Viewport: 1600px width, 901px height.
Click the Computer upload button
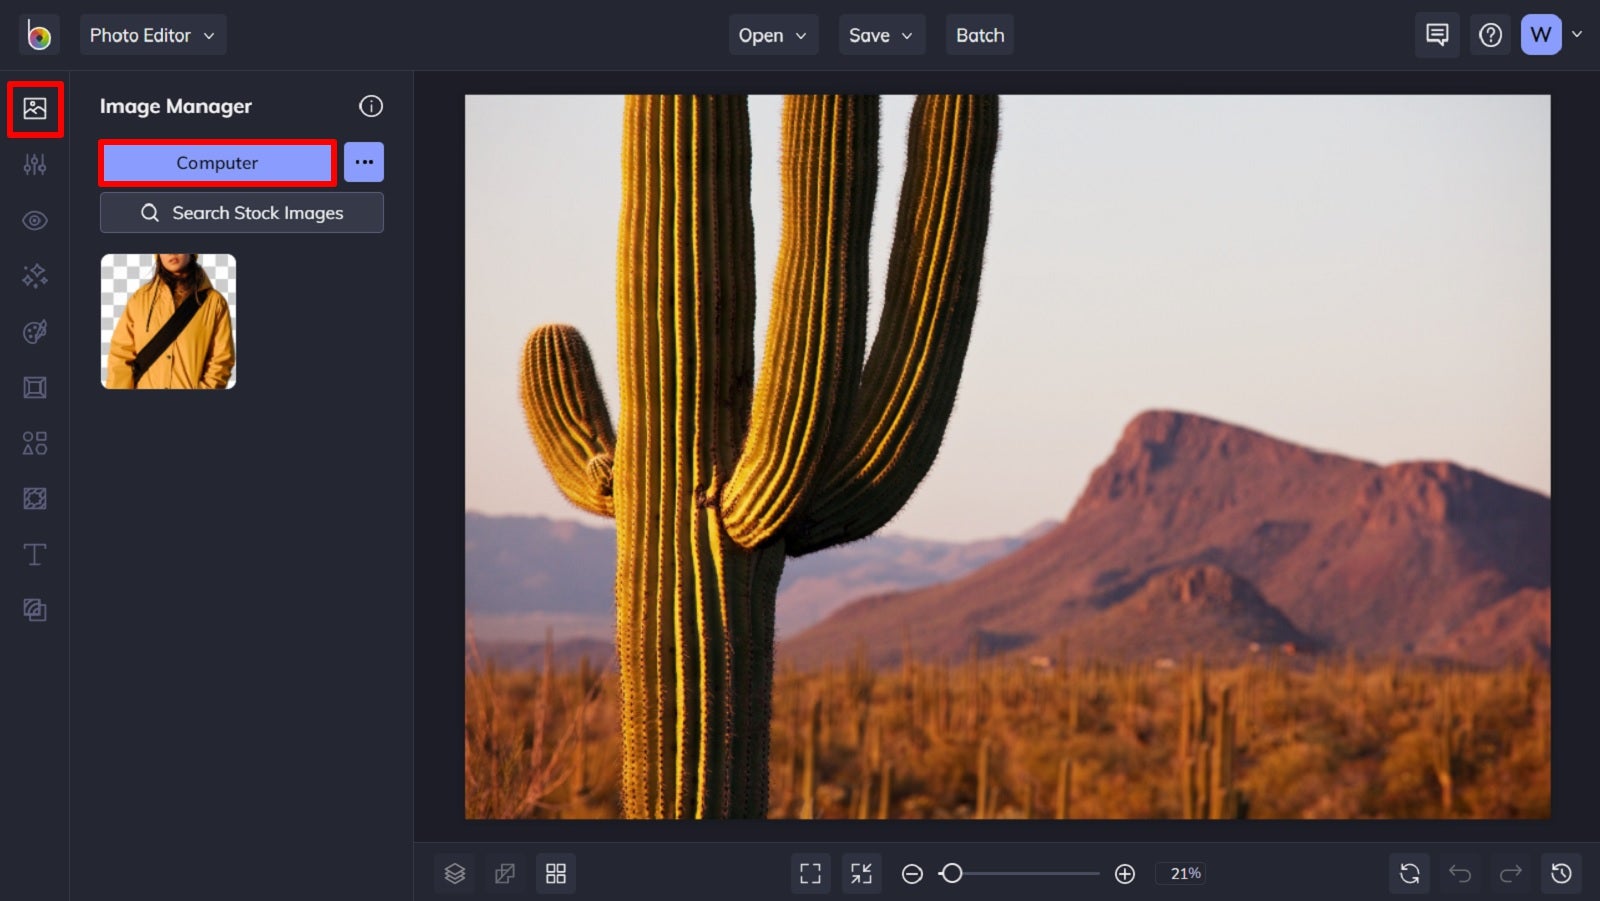pos(217,163)
